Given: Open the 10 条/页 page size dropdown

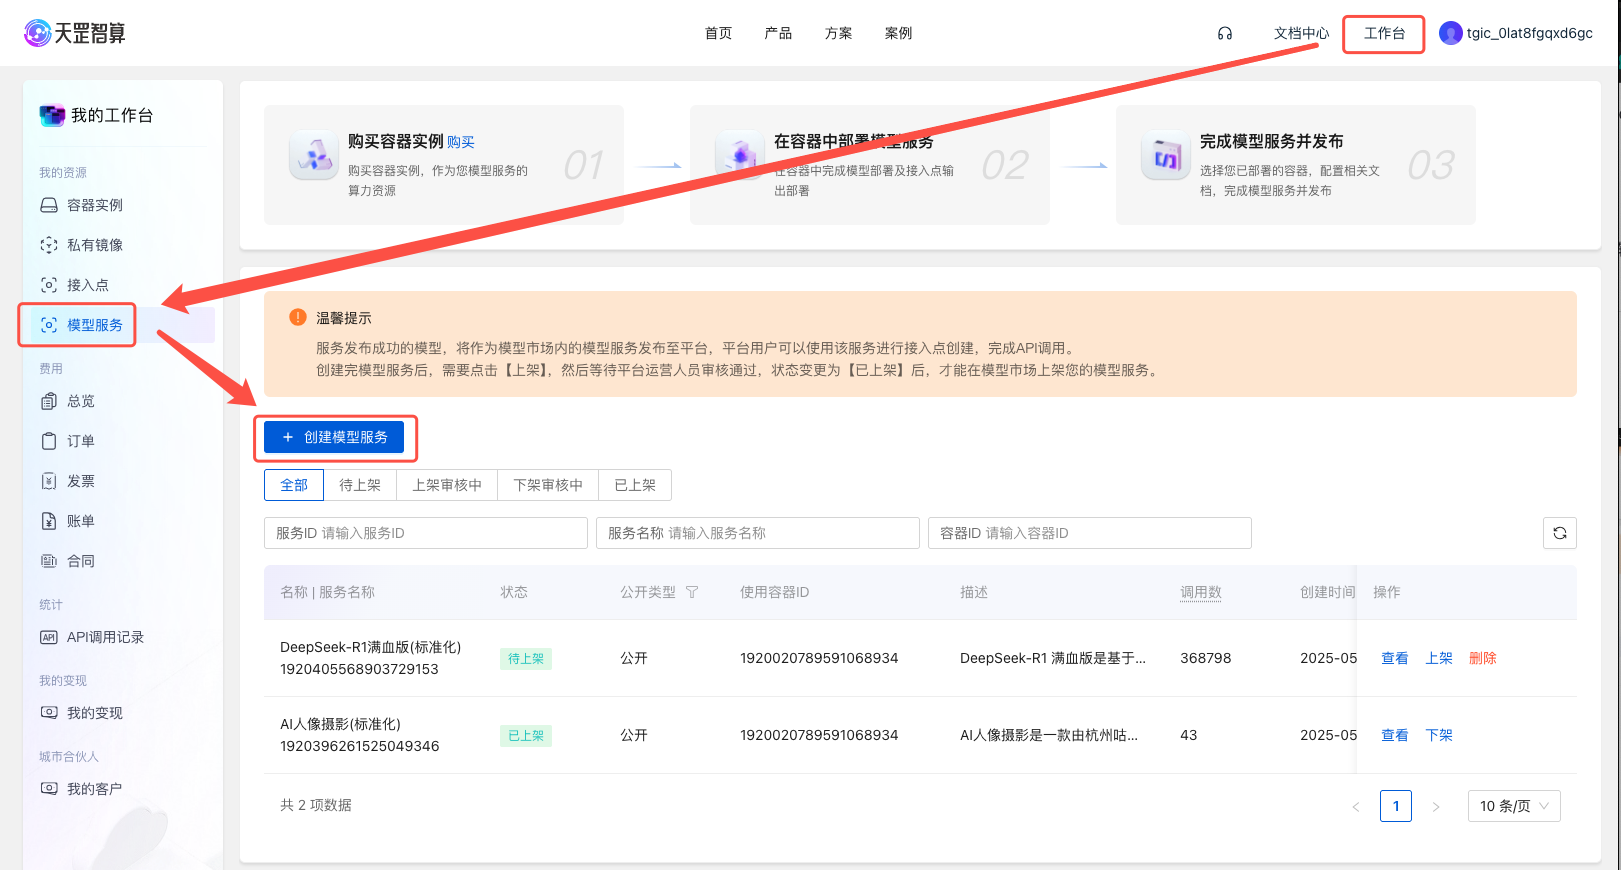Looking at the screenshot, I should click(x=1514, y=806).
